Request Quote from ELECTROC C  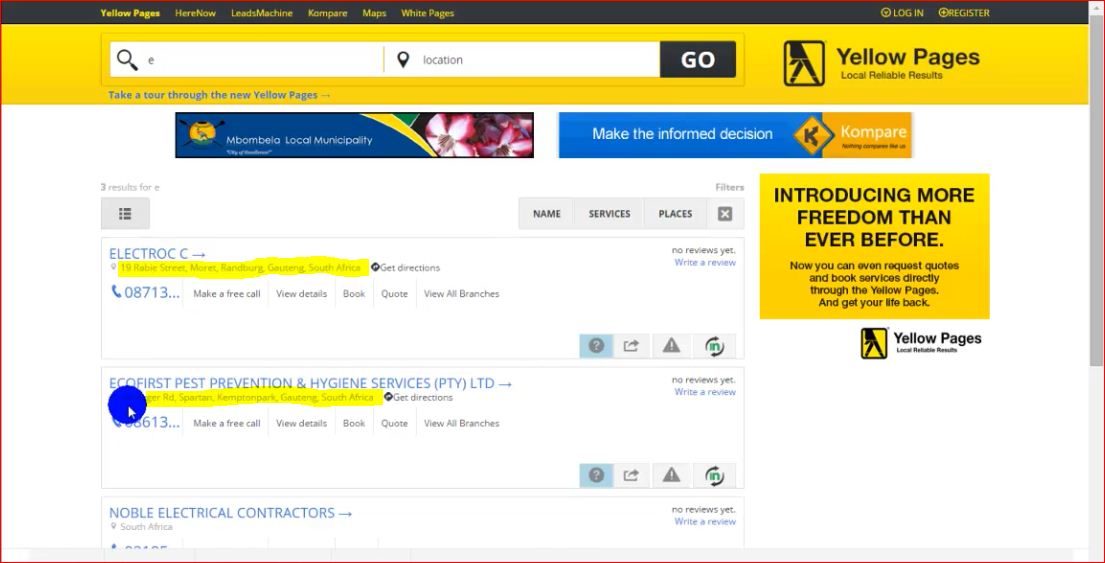[395, 294]
